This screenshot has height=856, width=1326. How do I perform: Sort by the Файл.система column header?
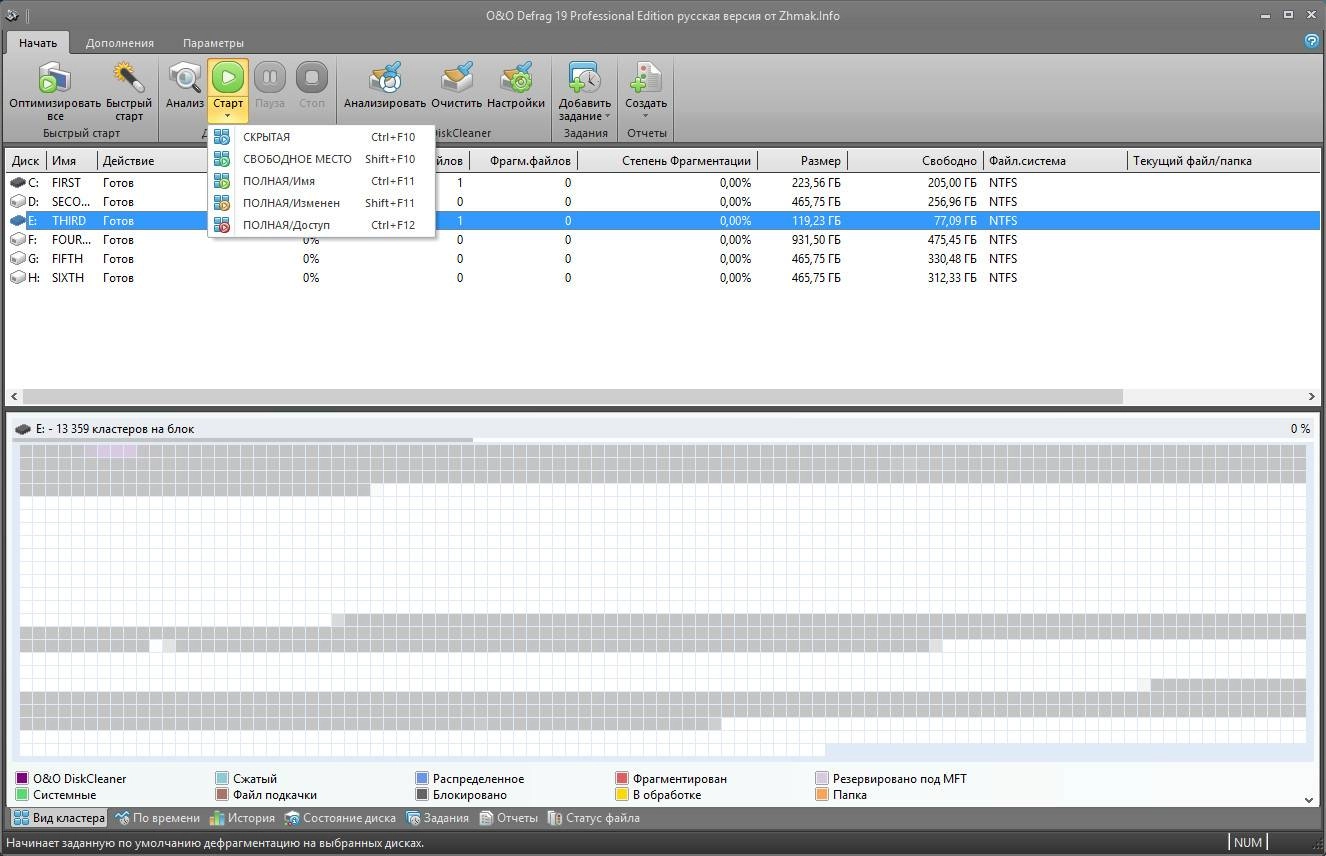1055,161
